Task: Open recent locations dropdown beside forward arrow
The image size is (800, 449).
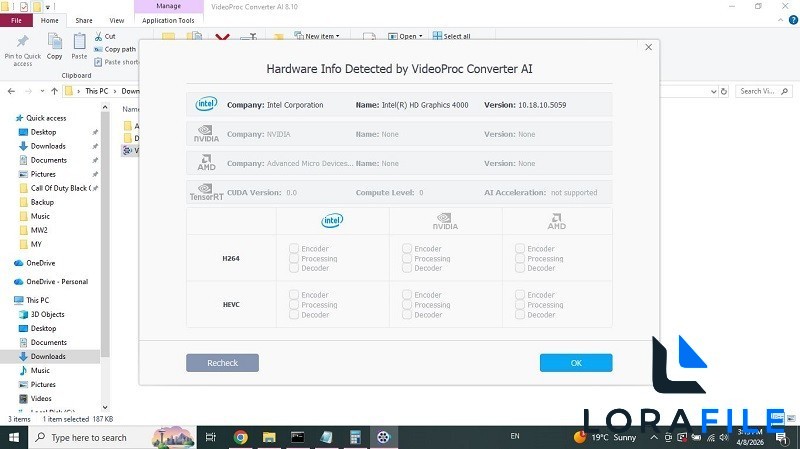Action: [42, 91]
